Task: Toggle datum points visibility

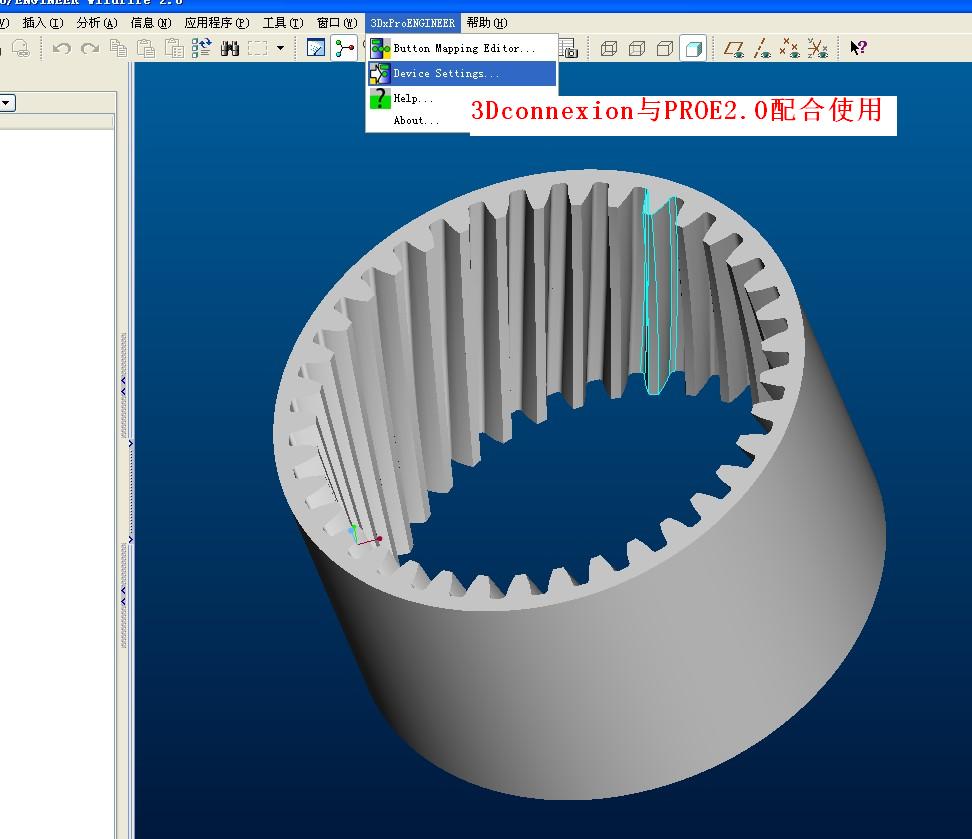Action: click(x=790, y=48)
